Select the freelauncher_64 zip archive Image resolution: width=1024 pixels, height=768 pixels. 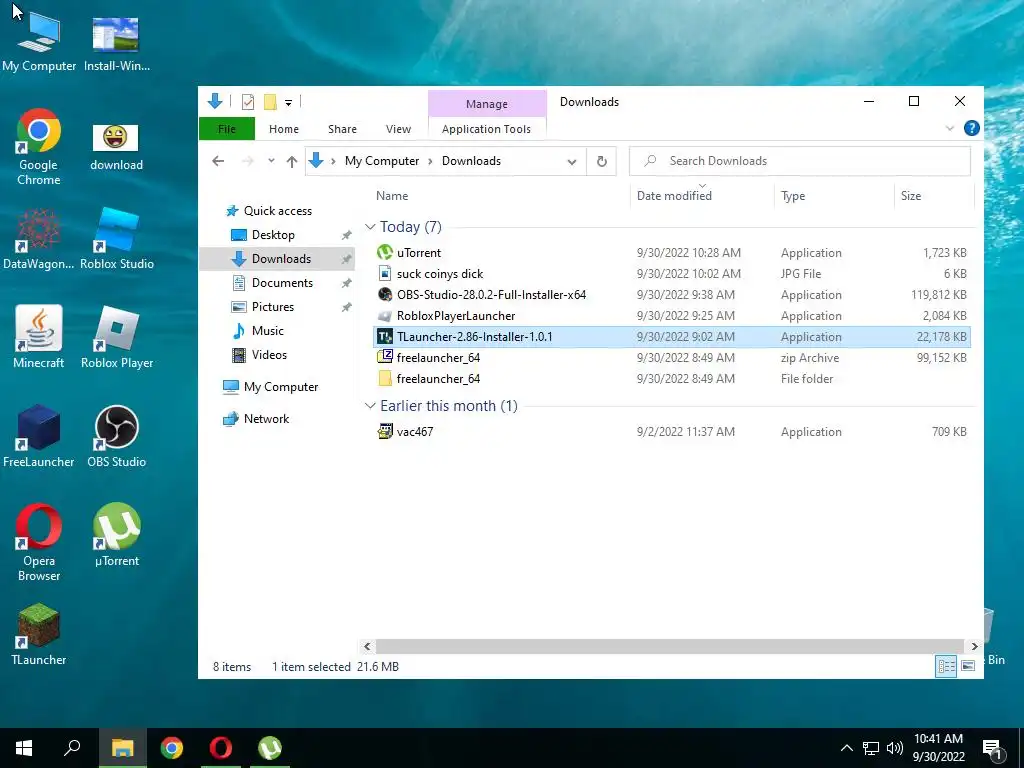[672, 357]
